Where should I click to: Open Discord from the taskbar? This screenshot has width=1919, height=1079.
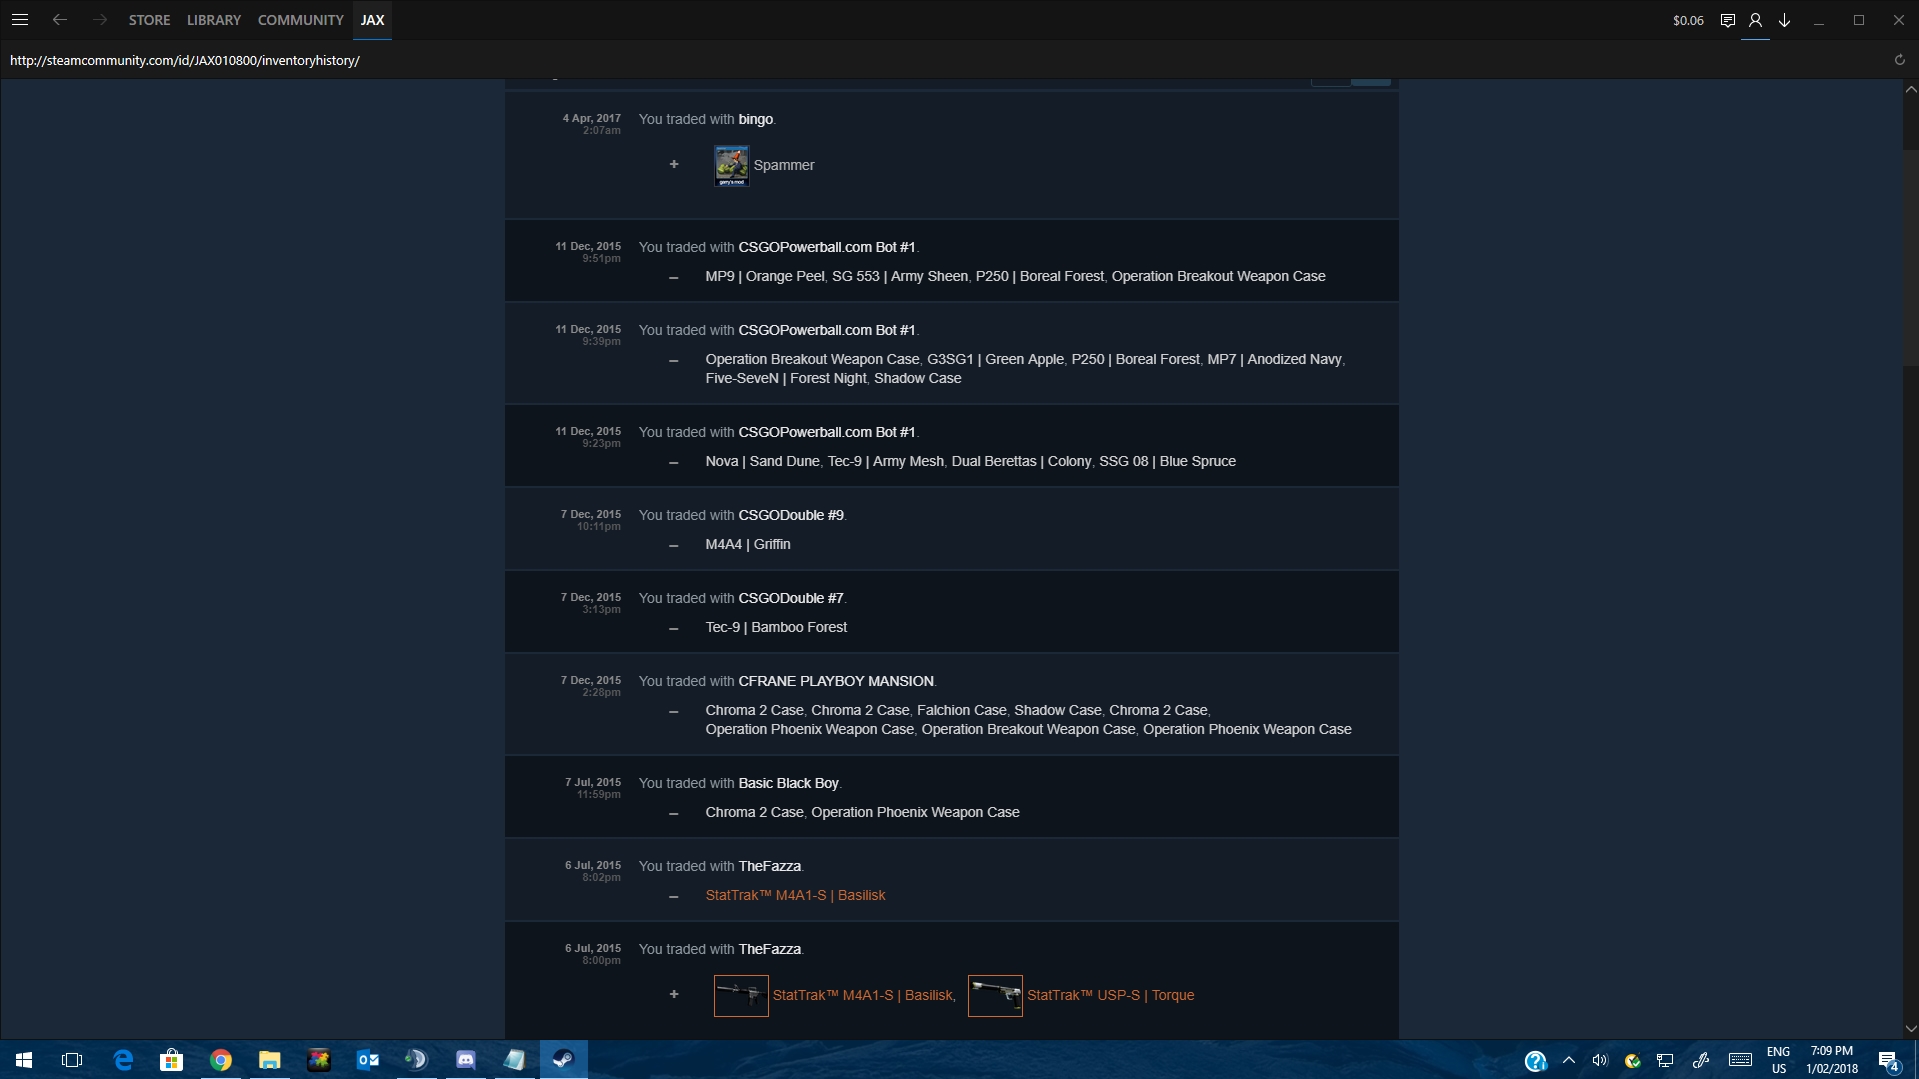(x=466, y=1060)
